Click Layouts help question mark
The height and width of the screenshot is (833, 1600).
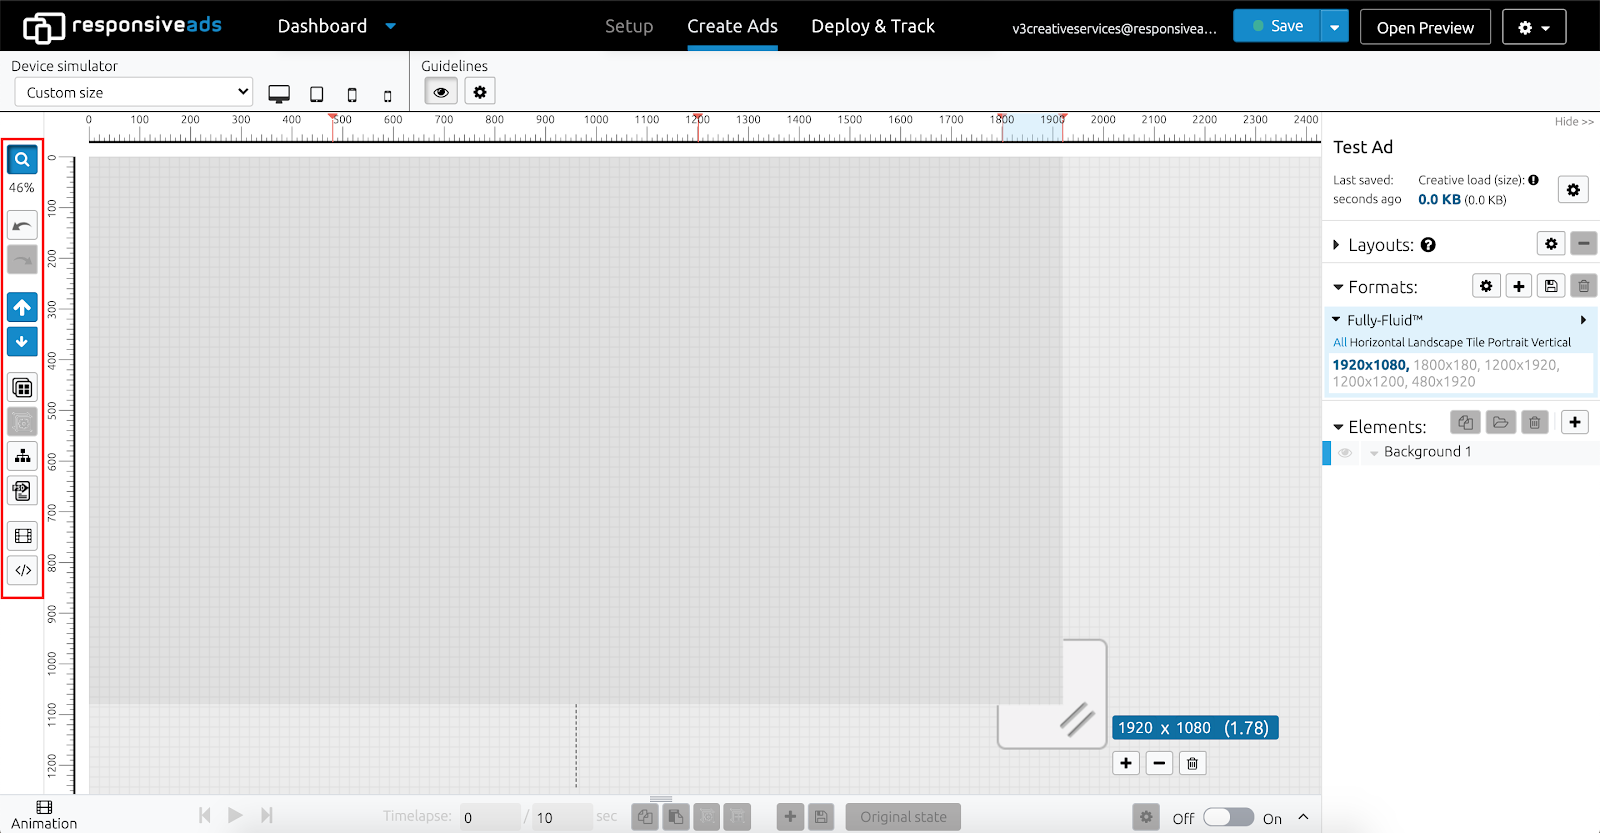point(1428,245)
